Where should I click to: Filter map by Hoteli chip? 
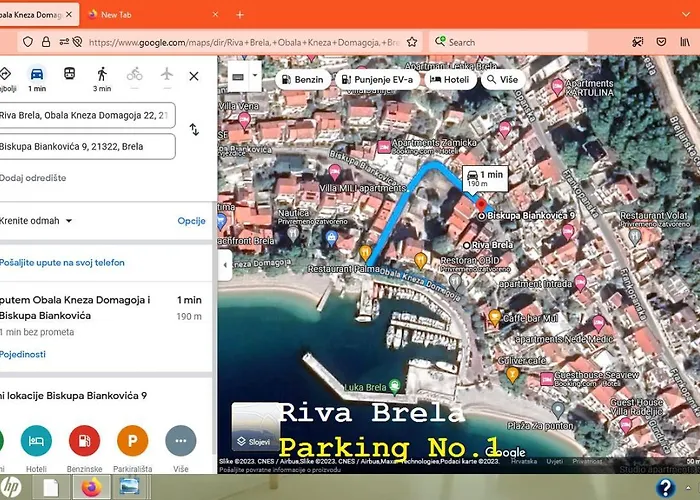(450, 80)
